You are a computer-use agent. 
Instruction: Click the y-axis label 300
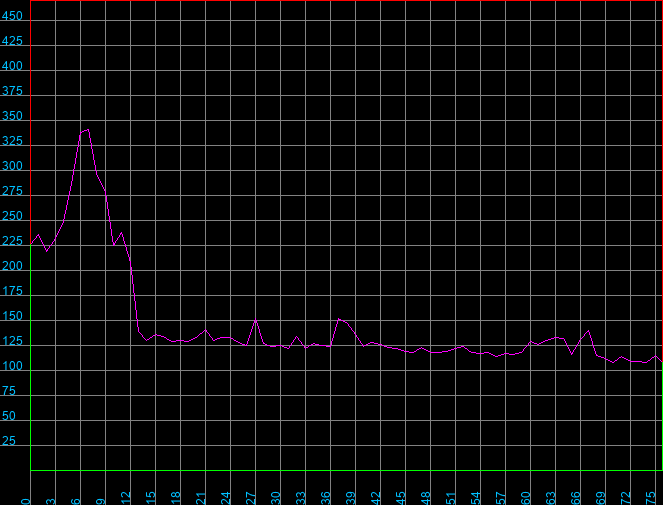tap(12, 166)
